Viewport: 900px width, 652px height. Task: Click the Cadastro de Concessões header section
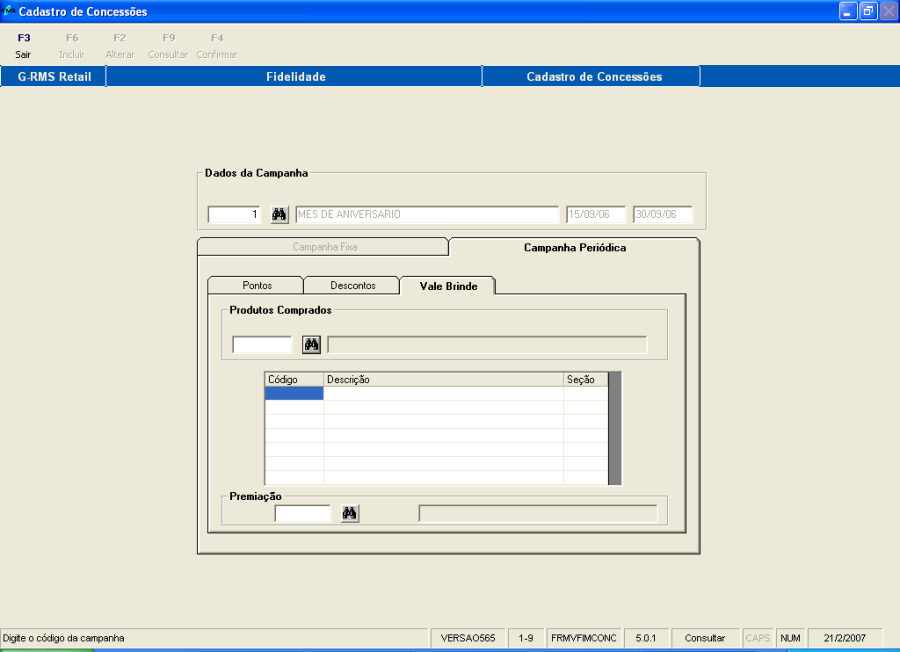pos(593,76)
